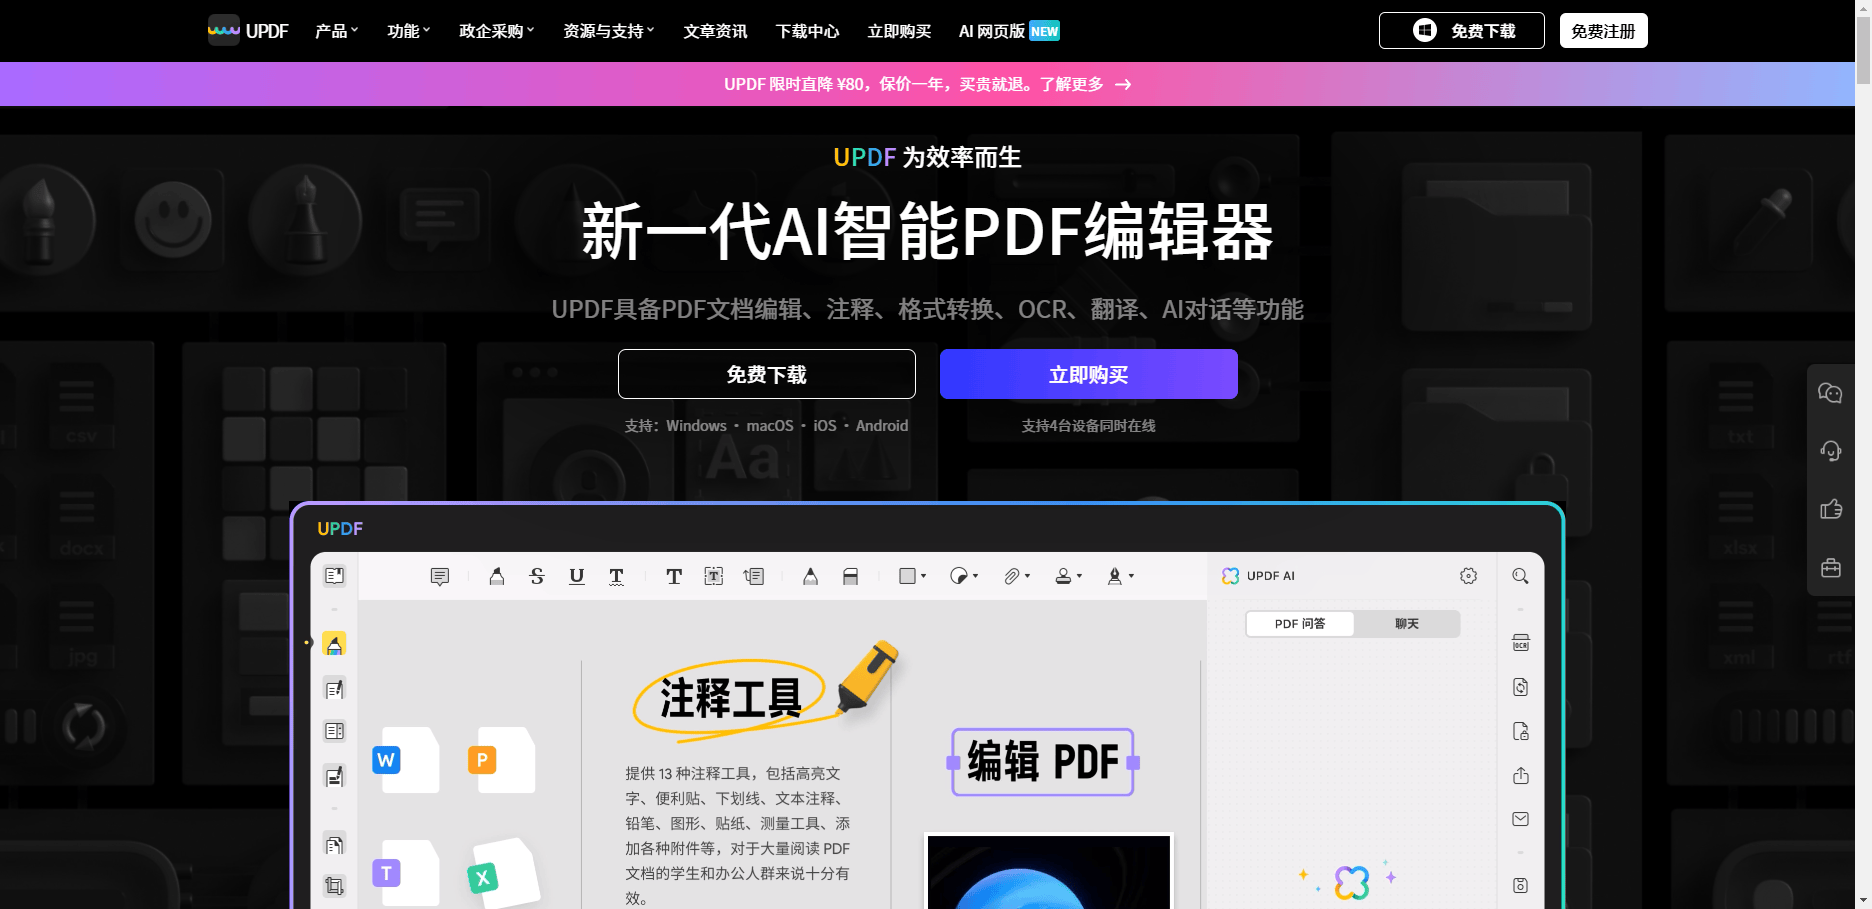The image size is (1872, 909).
Task: Select the underline tool
Action: pos(577,576)
